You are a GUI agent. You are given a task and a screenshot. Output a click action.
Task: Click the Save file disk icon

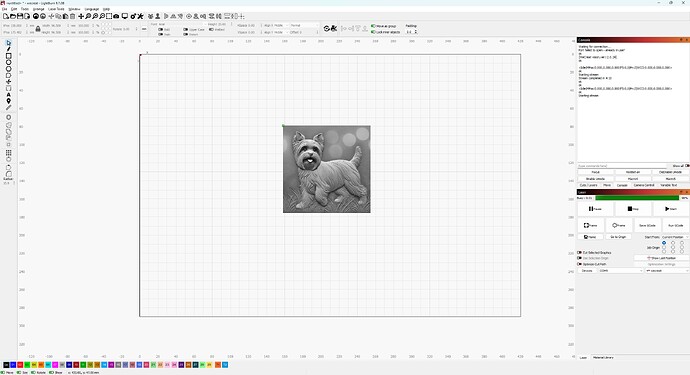[20, 16]
